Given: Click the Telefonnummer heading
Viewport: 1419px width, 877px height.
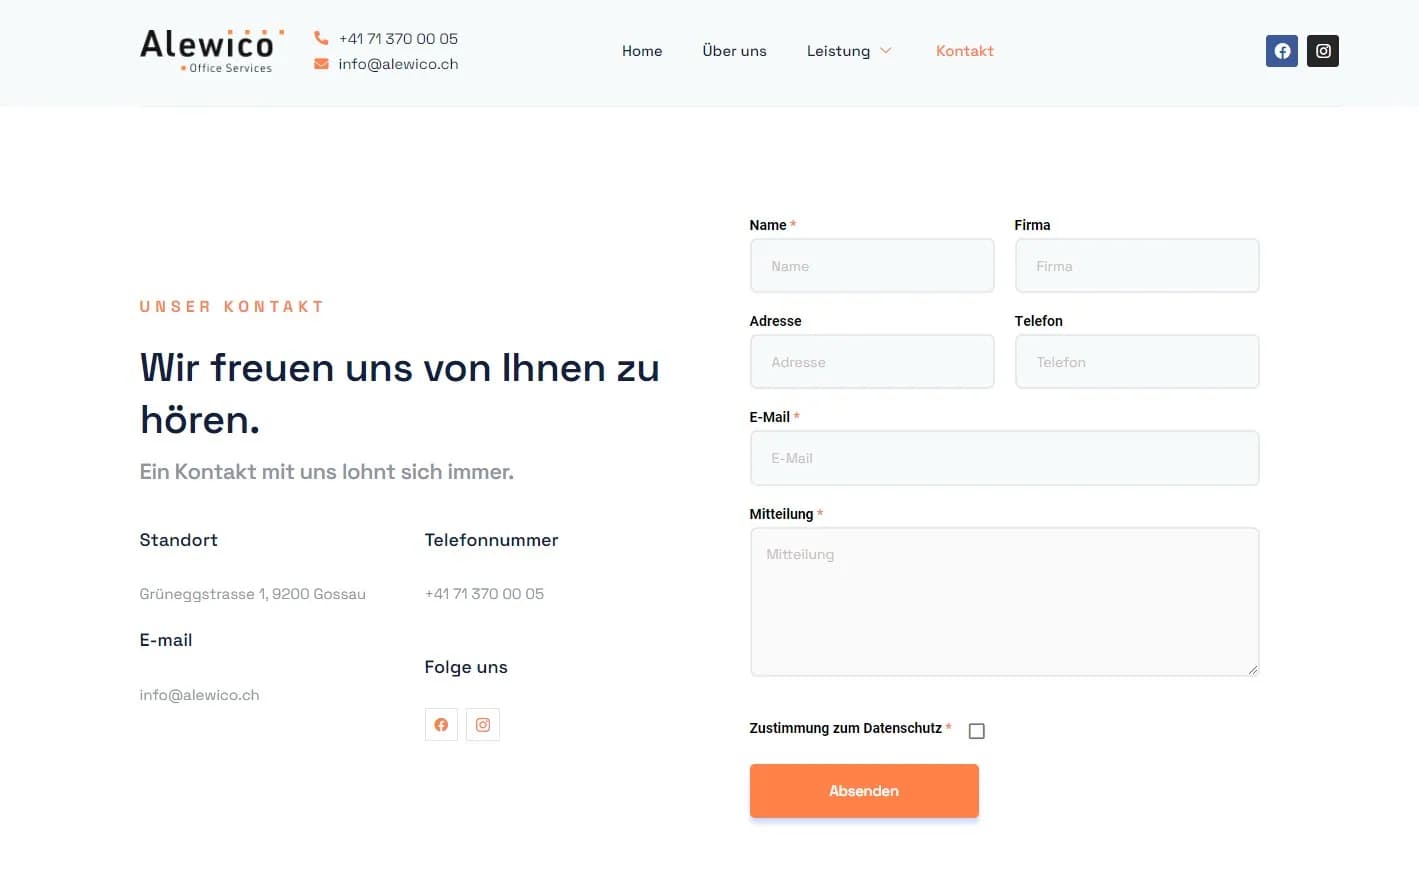Looking at the screenshot, I should coord(492,540).
